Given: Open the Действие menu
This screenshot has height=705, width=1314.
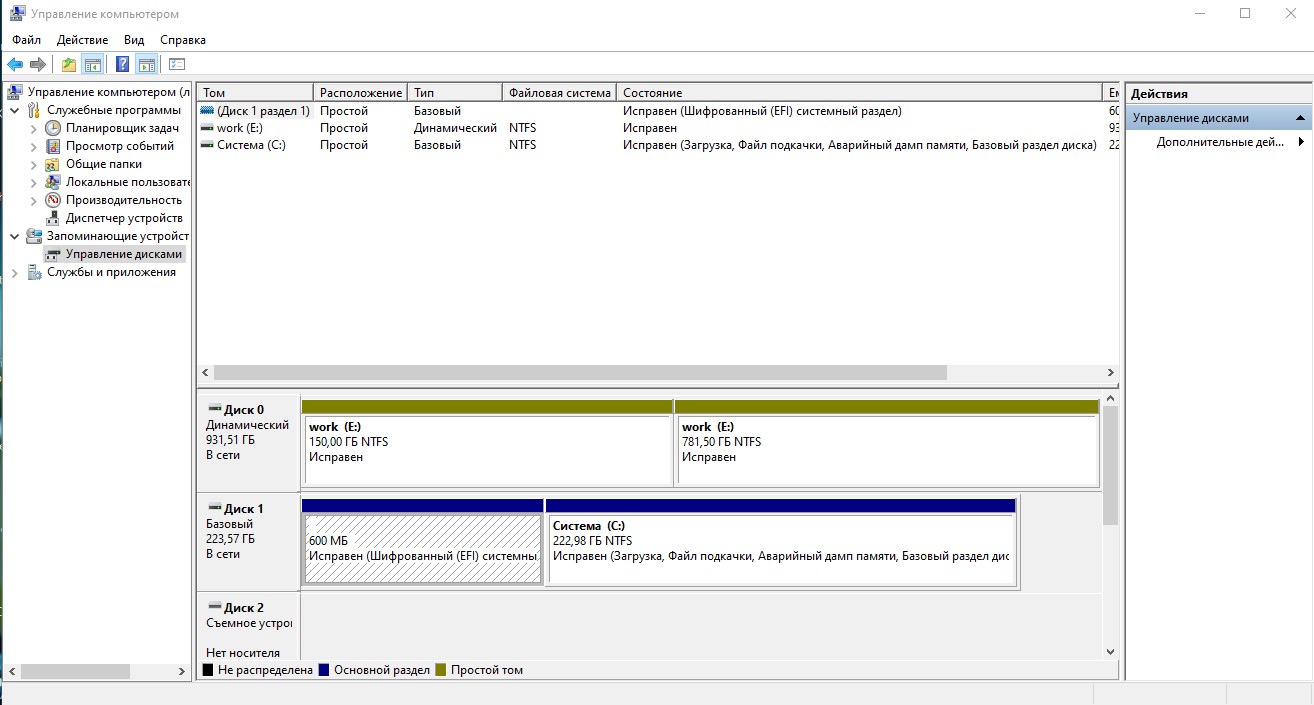Looking at the screenshot, I should coord(82,40).
